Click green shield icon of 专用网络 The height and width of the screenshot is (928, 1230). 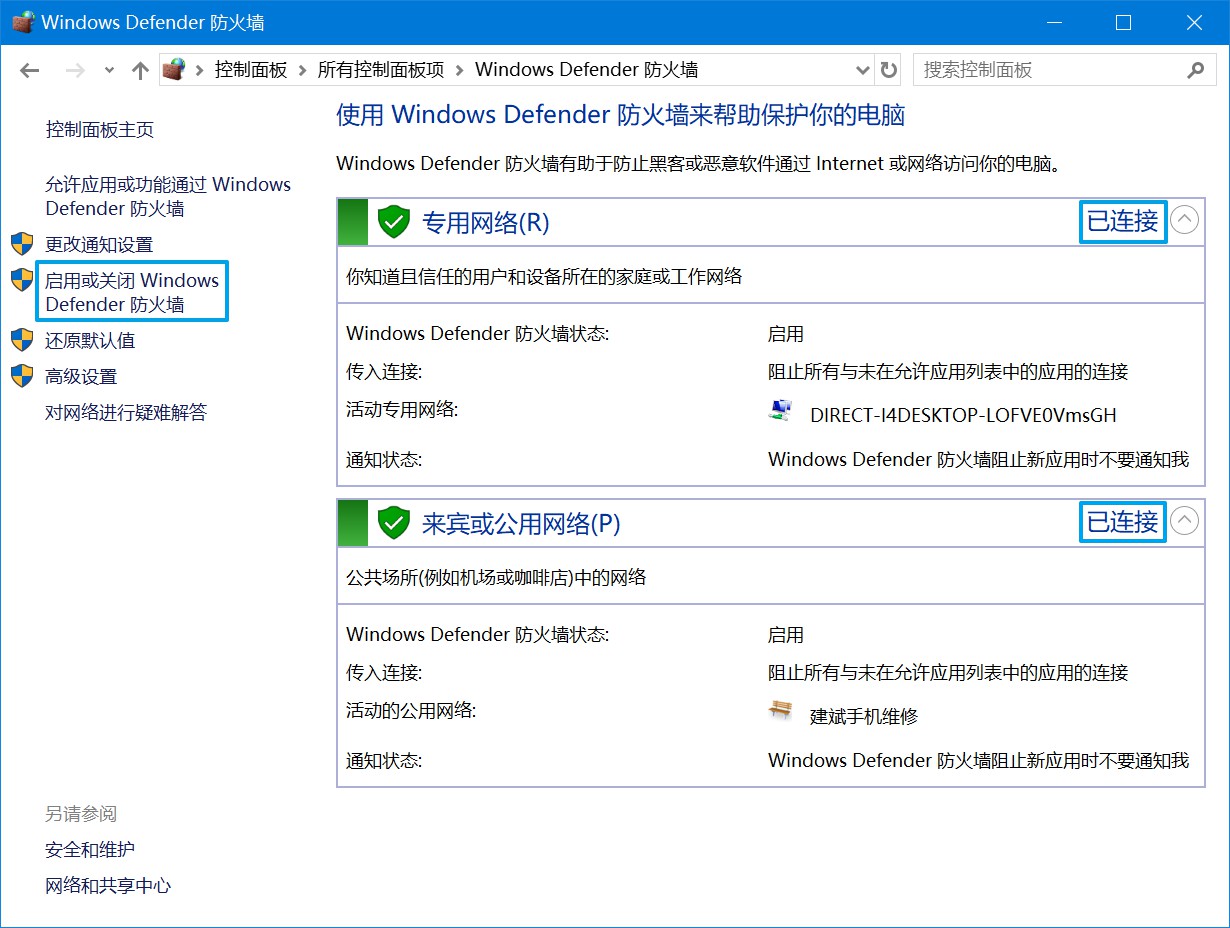pyautogui.click(x=394, y=222)
